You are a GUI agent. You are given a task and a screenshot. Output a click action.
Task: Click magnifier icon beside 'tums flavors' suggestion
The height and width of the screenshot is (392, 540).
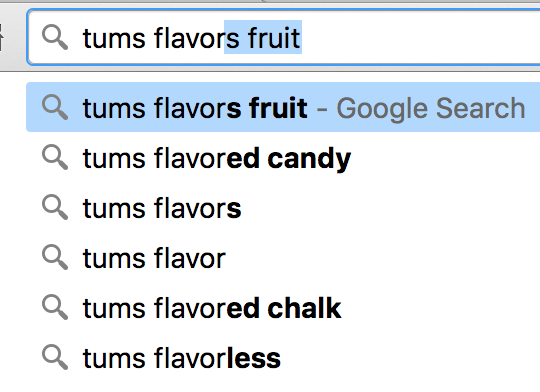click(55, 207)
